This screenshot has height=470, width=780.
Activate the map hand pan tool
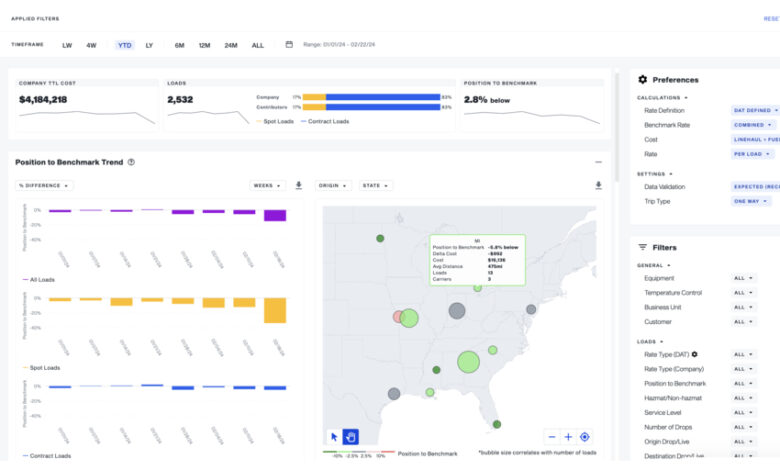[351, 436]
